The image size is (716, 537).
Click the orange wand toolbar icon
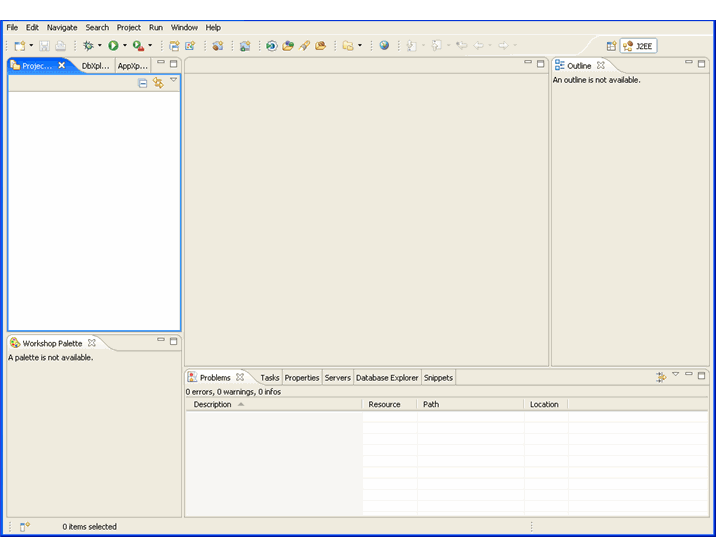pos(304,46)
